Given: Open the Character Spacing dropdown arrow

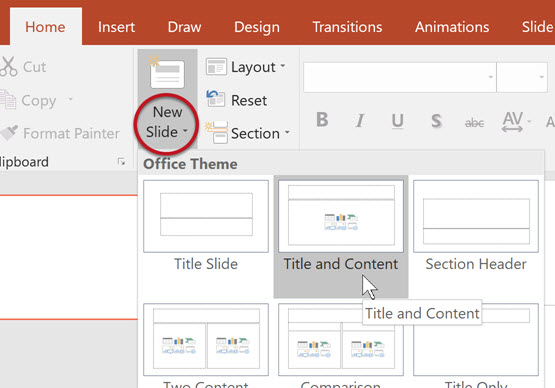Looking at the screenshot, I should [x=529, y=121].
